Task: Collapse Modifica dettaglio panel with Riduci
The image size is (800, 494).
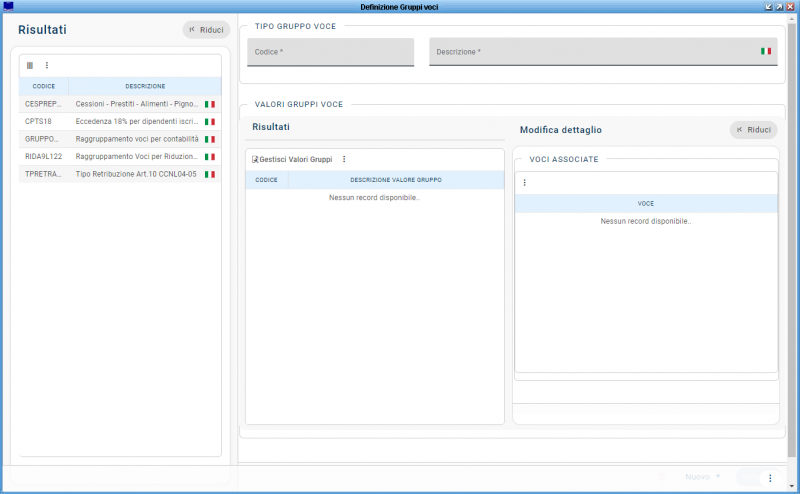Action: tap(753, 130)
